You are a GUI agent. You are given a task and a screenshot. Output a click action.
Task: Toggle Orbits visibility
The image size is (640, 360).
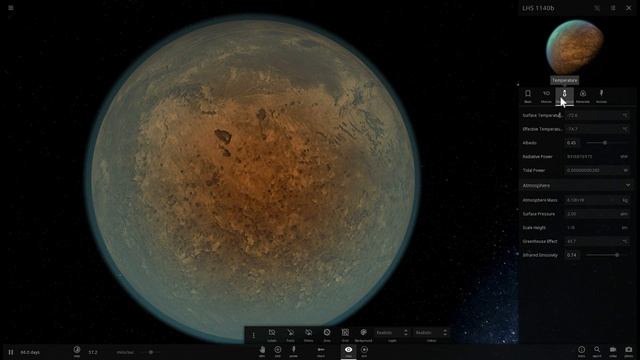309,335
